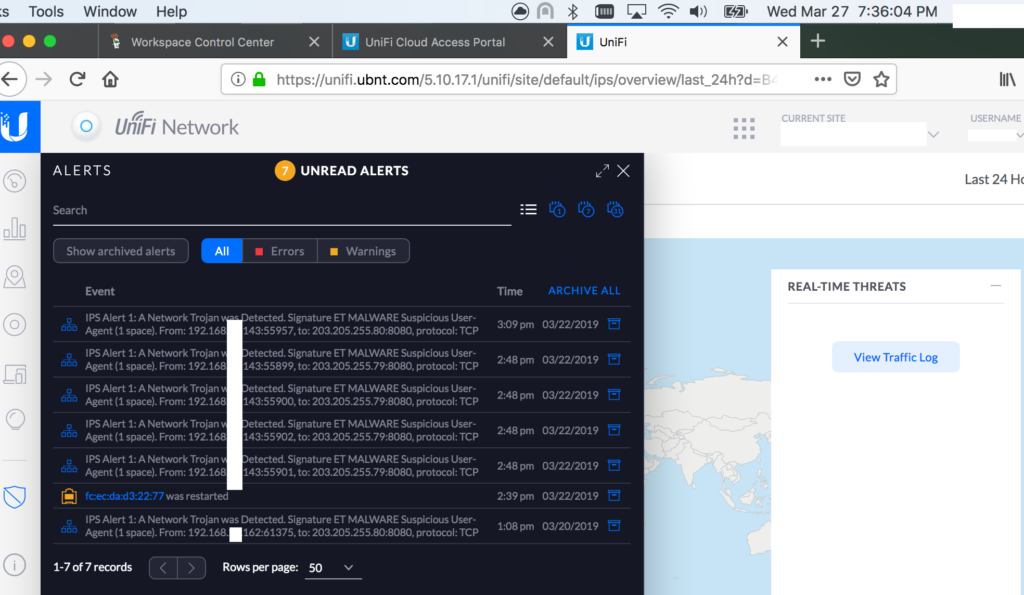The image size is (1024, 595).
Task: Filter alerts to last 7 days
Action: point(586,210)
